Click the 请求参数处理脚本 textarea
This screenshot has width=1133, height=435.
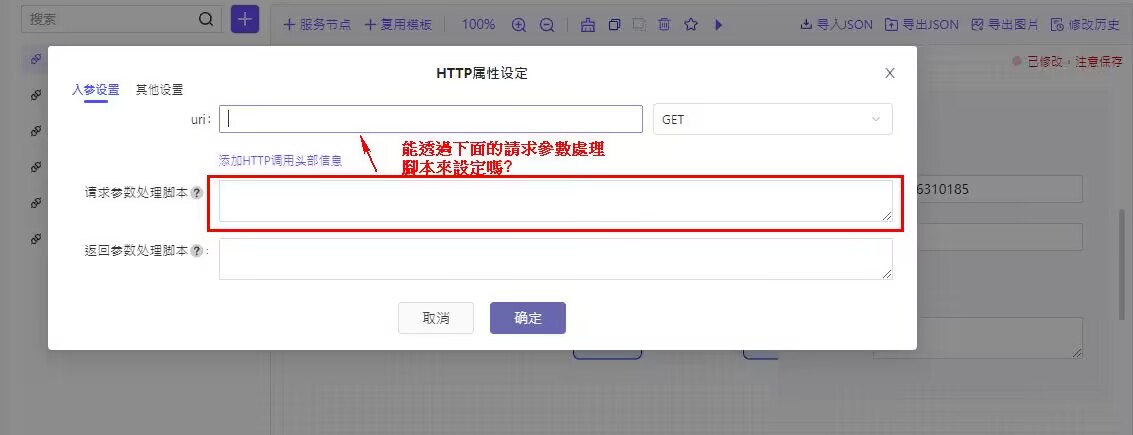point(556,200)
